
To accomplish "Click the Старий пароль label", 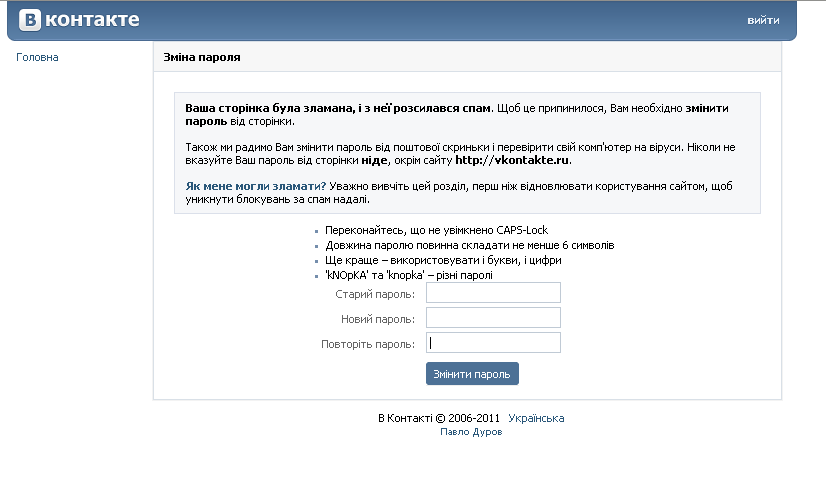I will tap(375, 294).
